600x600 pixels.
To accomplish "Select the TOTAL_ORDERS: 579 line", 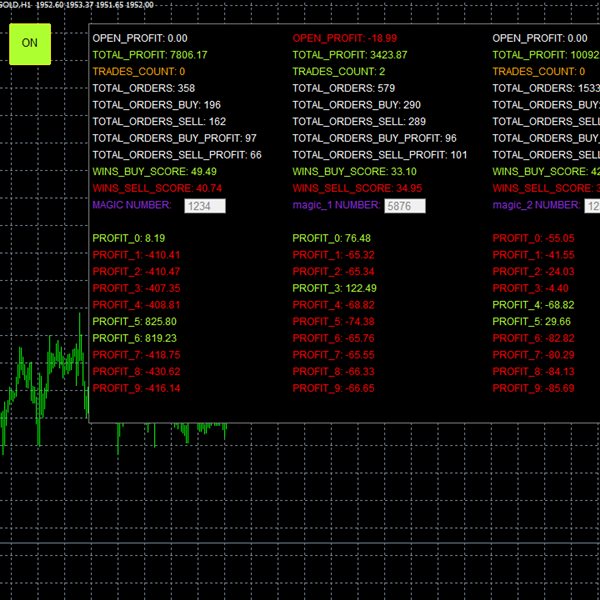I will coord(344,88).
